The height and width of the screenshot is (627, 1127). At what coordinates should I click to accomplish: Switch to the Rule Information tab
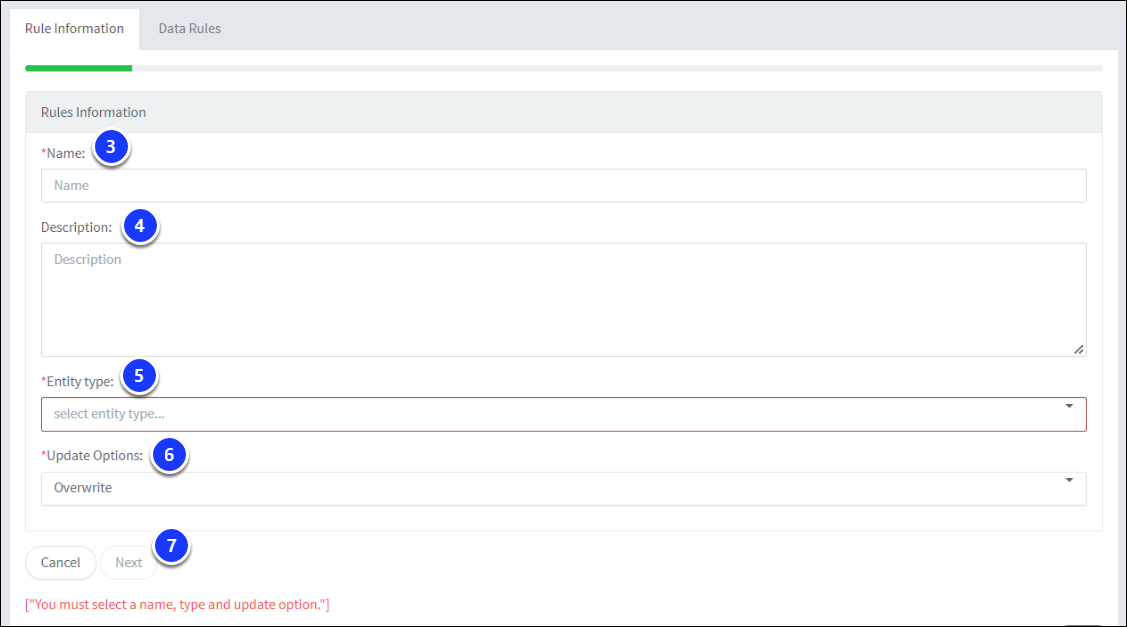tap(75, 29)
